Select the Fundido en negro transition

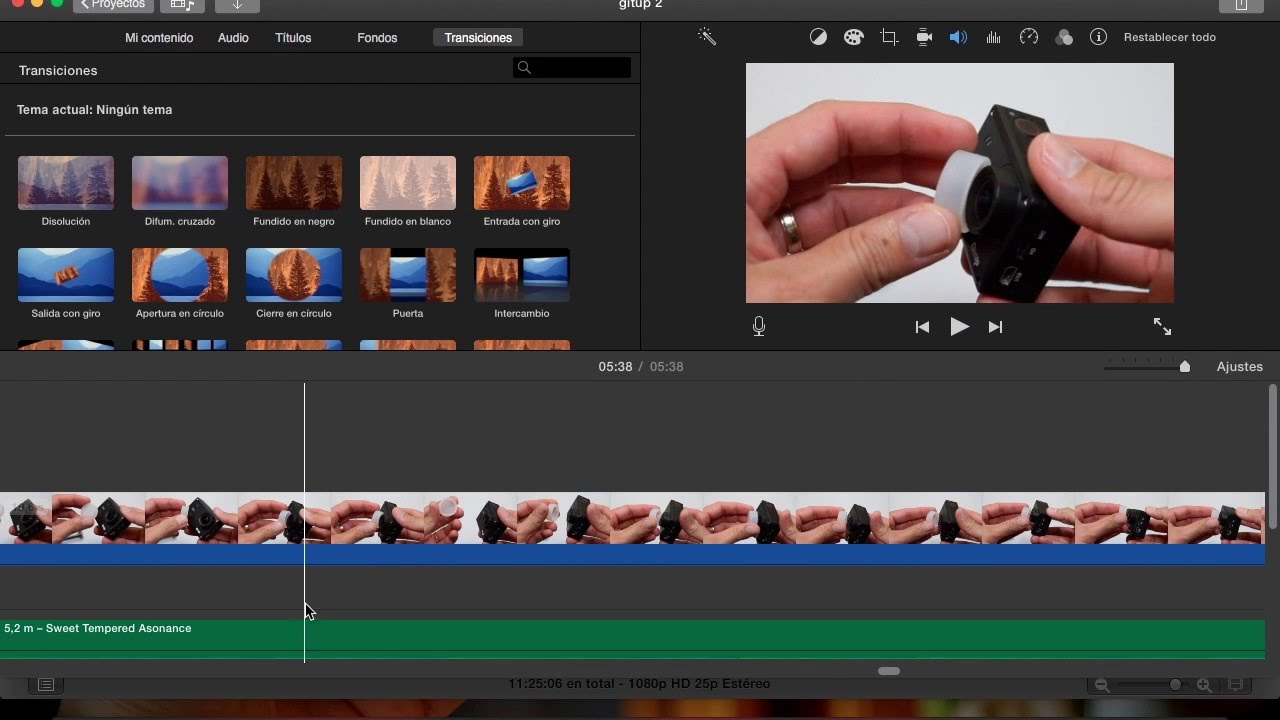pos(294,183)
